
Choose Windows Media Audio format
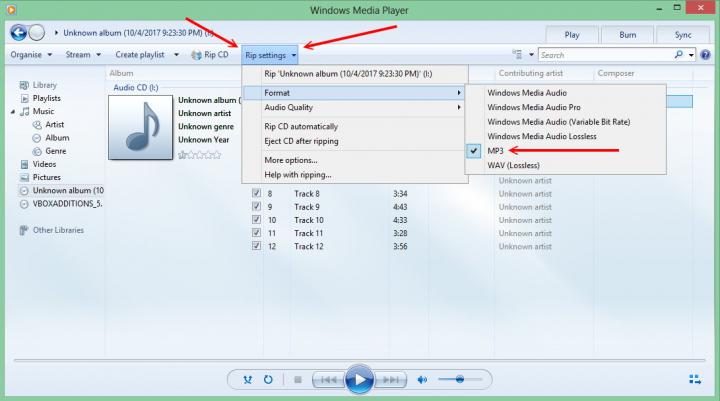coord(565,93)
